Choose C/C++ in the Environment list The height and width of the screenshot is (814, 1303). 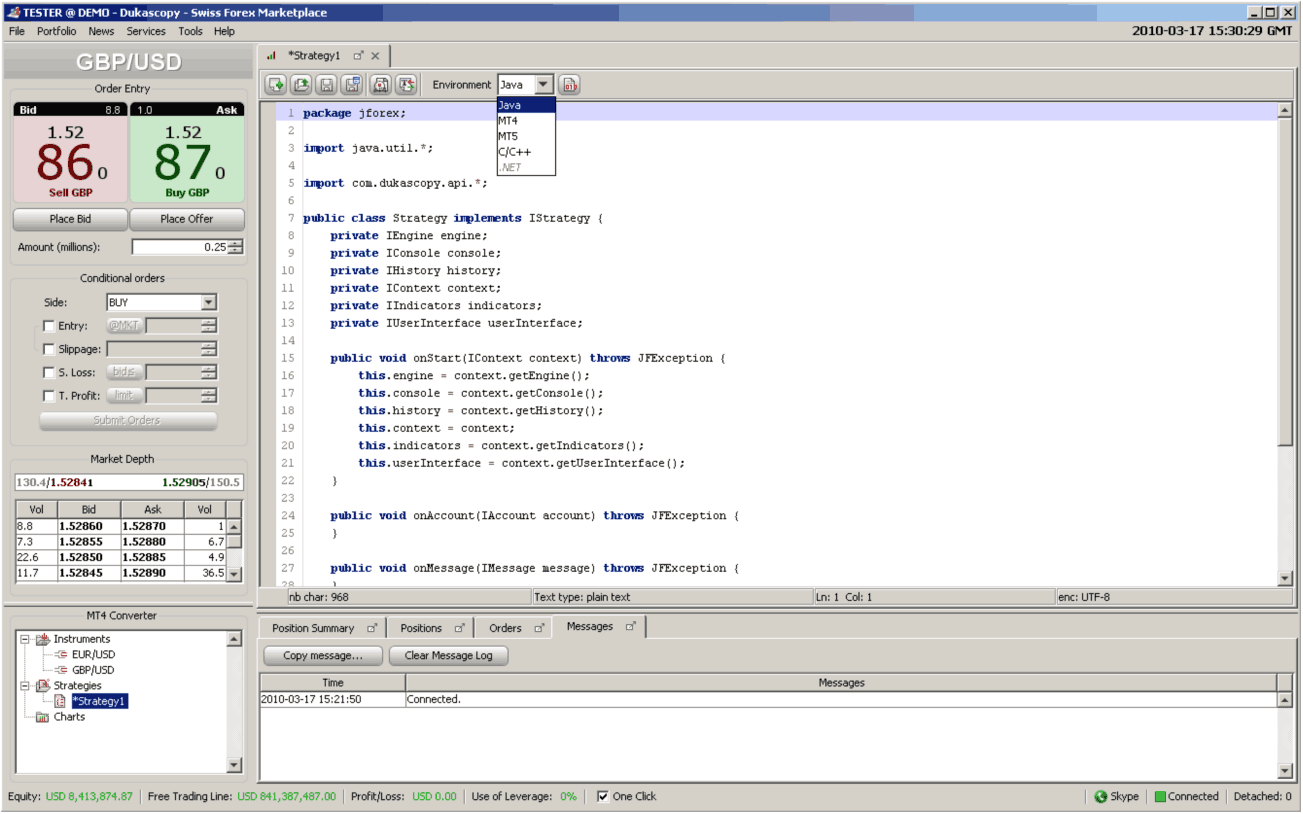526,152
